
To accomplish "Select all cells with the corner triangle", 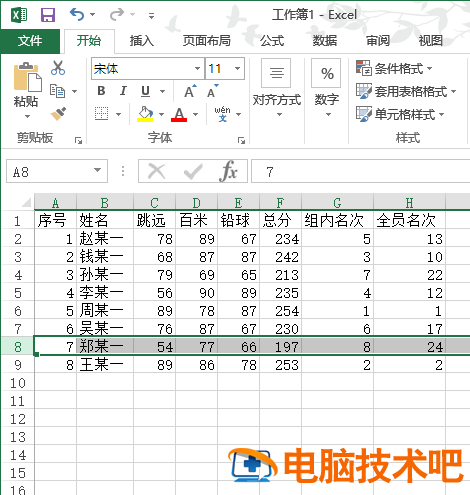I will [25, 202].
